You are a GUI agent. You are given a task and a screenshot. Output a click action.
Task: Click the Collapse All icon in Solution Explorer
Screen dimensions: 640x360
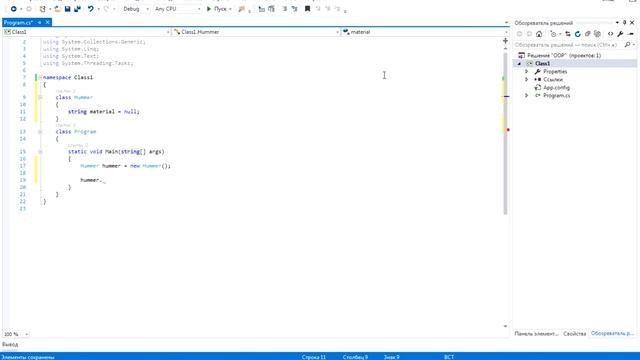click(x=587, y=34)
